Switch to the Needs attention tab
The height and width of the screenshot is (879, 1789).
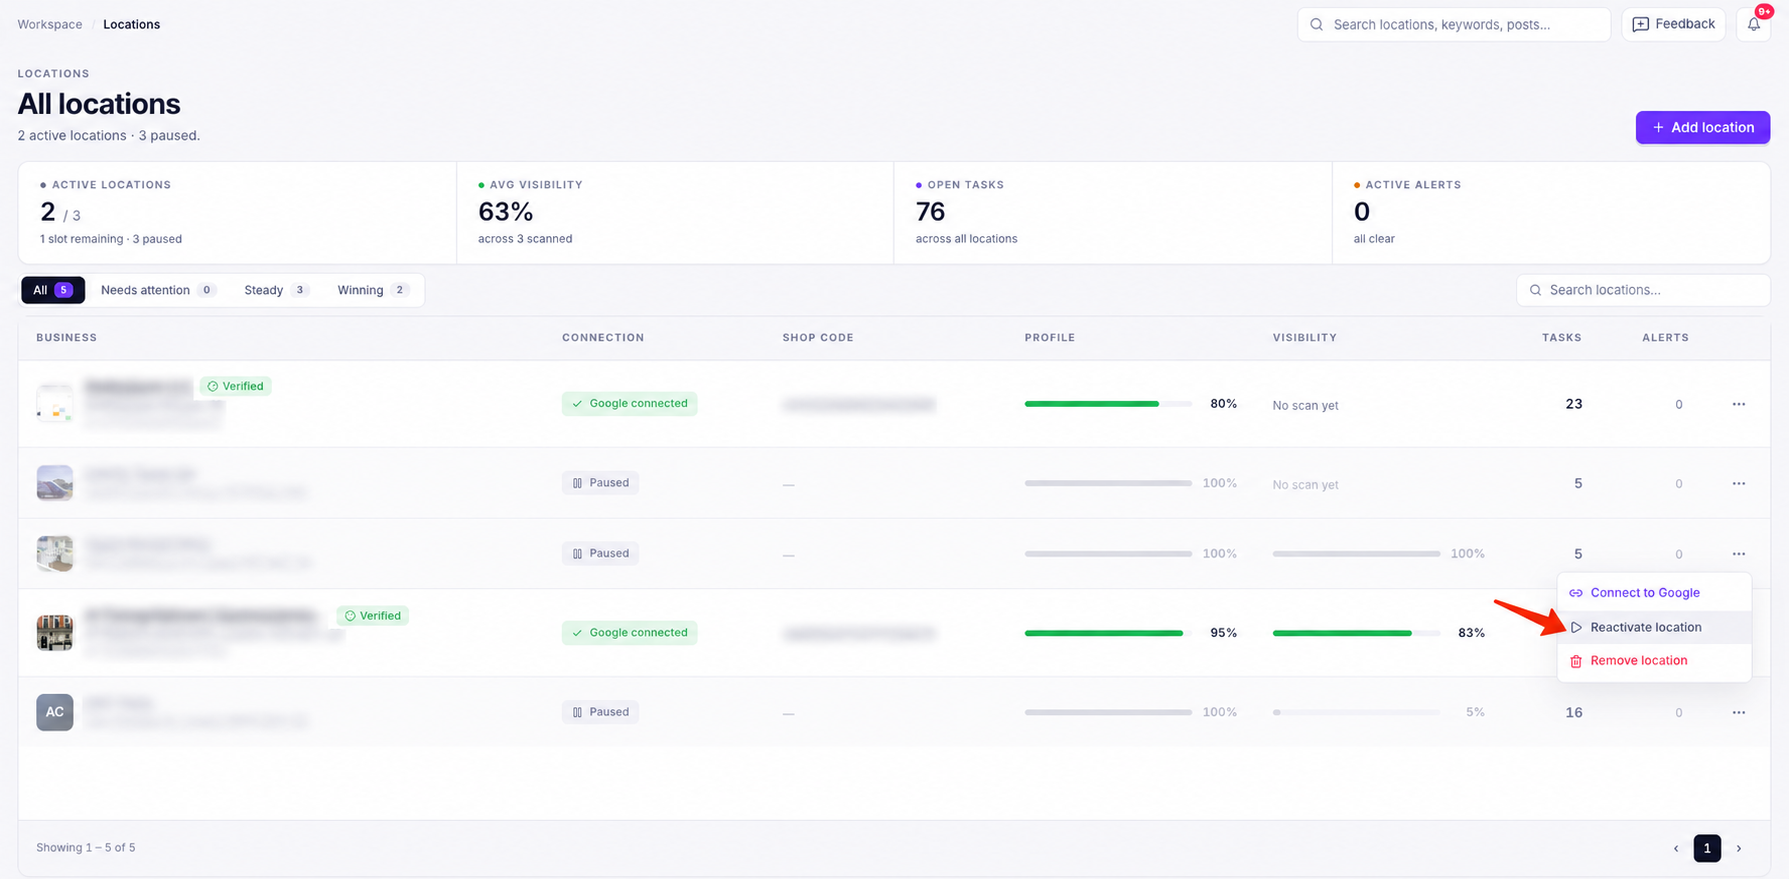click(158, 290)
